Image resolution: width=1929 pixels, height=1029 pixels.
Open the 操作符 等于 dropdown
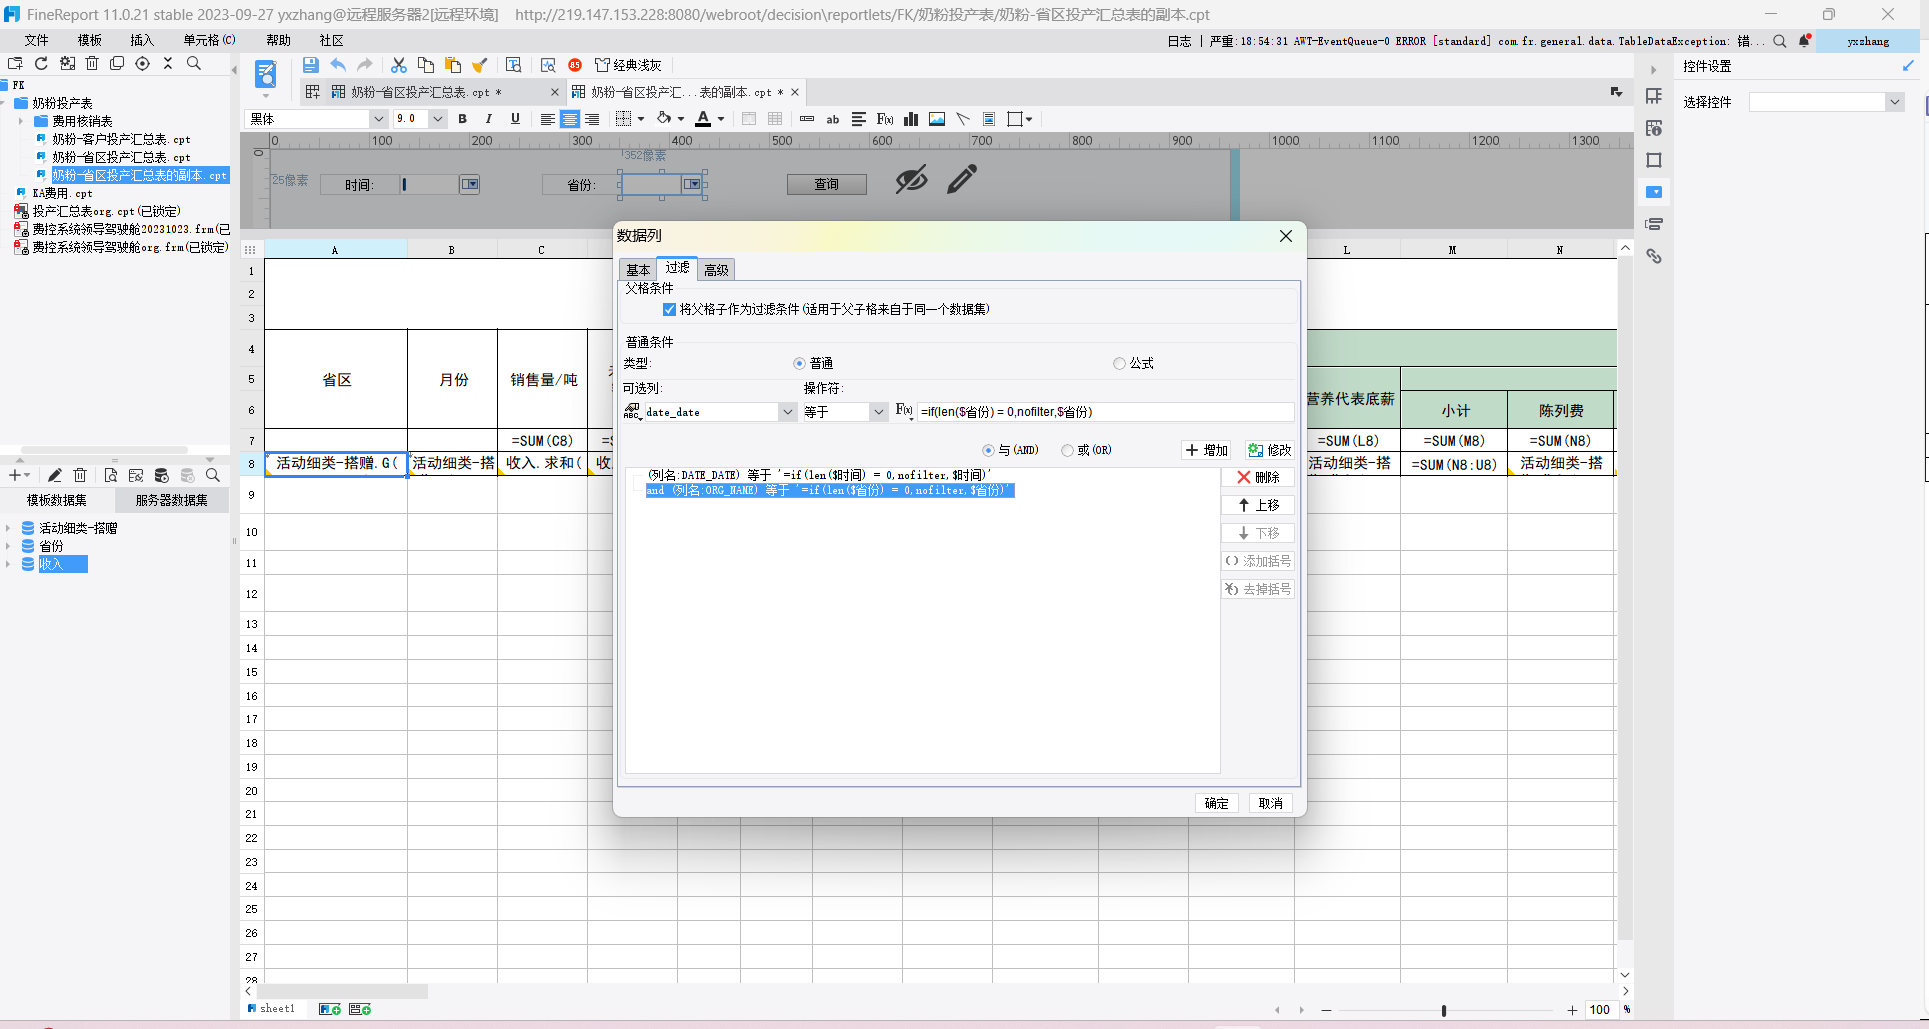pos(878,412)
